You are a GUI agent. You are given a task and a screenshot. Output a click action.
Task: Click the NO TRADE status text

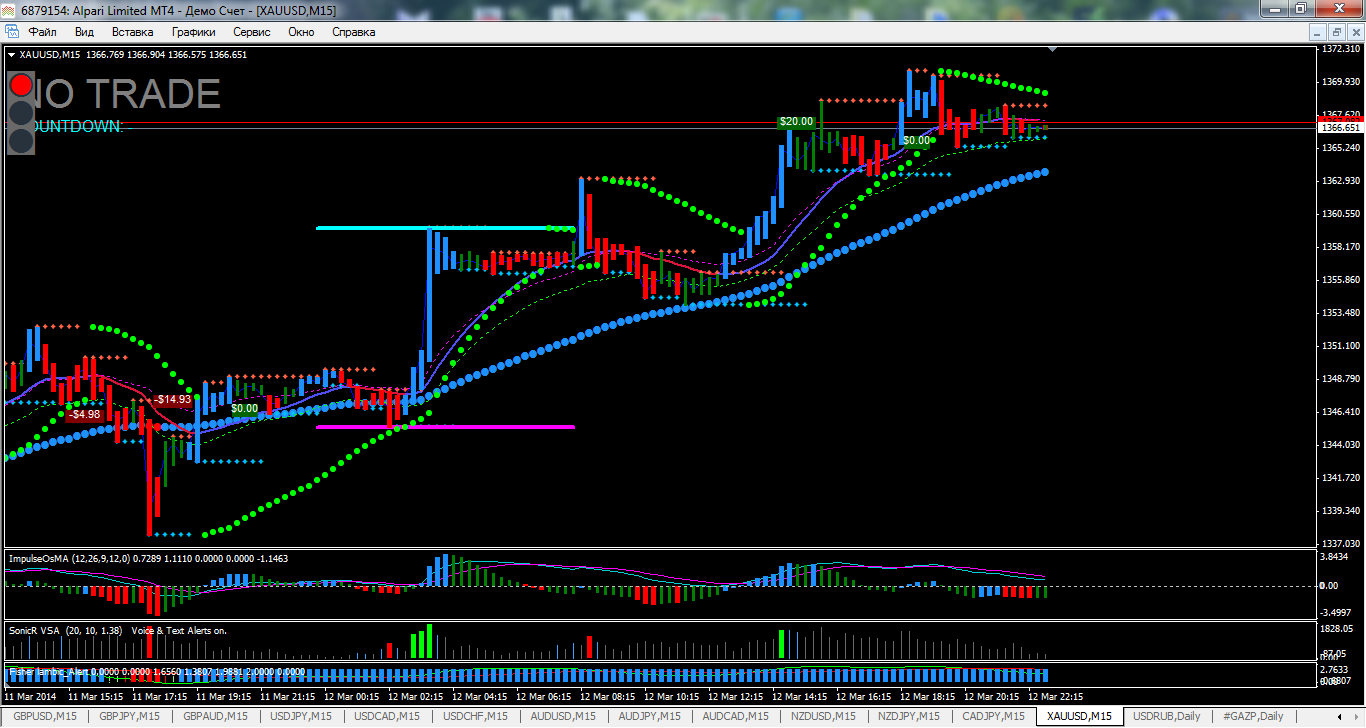[128, 94]
